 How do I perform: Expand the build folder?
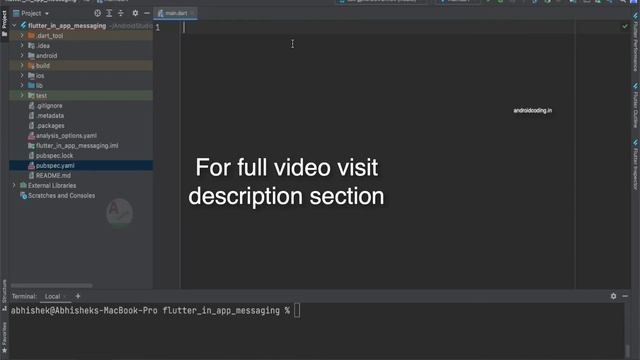[x=22, y=66]
